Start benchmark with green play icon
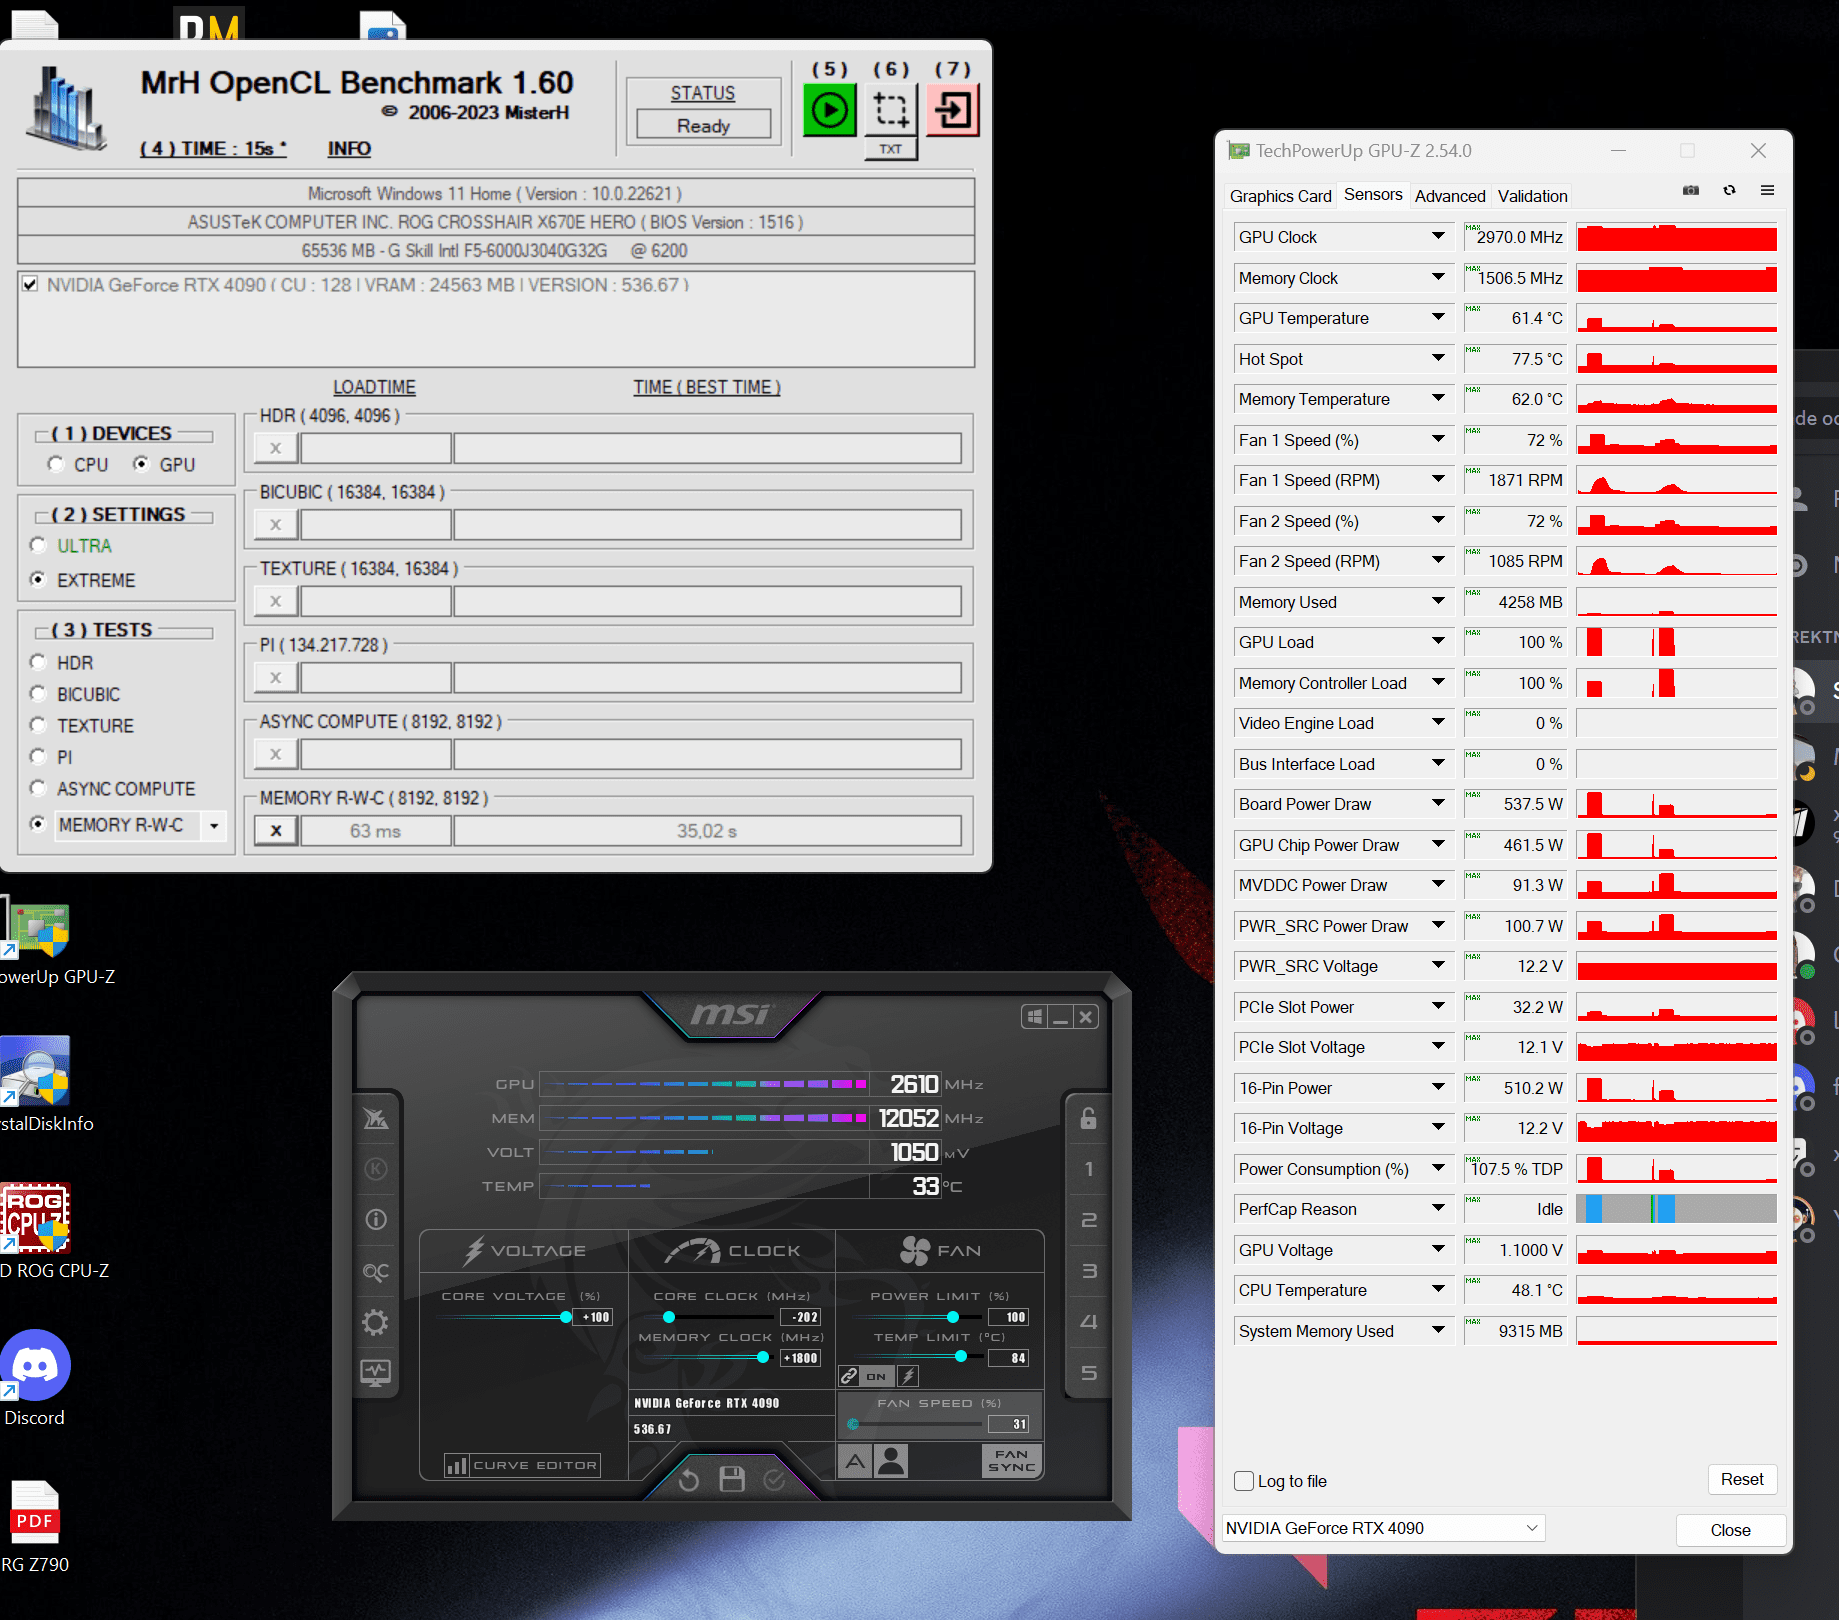The height and width of the screenshot is (1620, 1839). tap(830, 110)
